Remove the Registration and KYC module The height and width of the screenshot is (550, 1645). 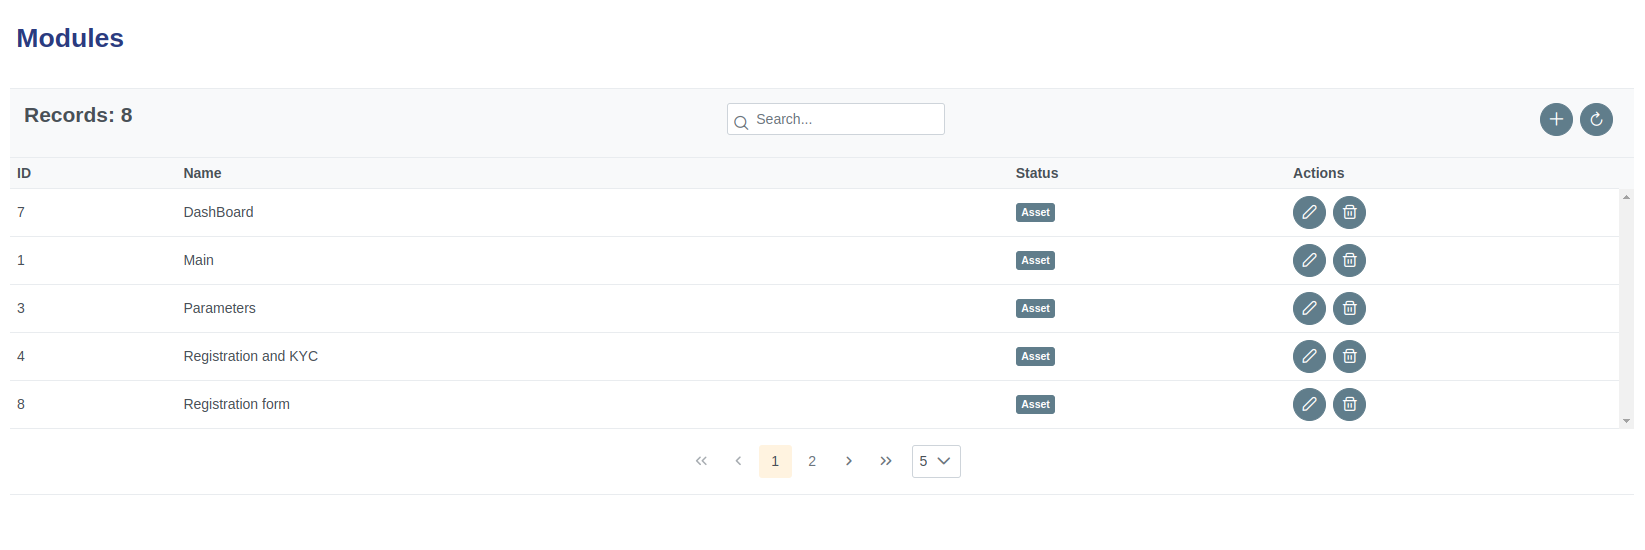point(1349,356)
